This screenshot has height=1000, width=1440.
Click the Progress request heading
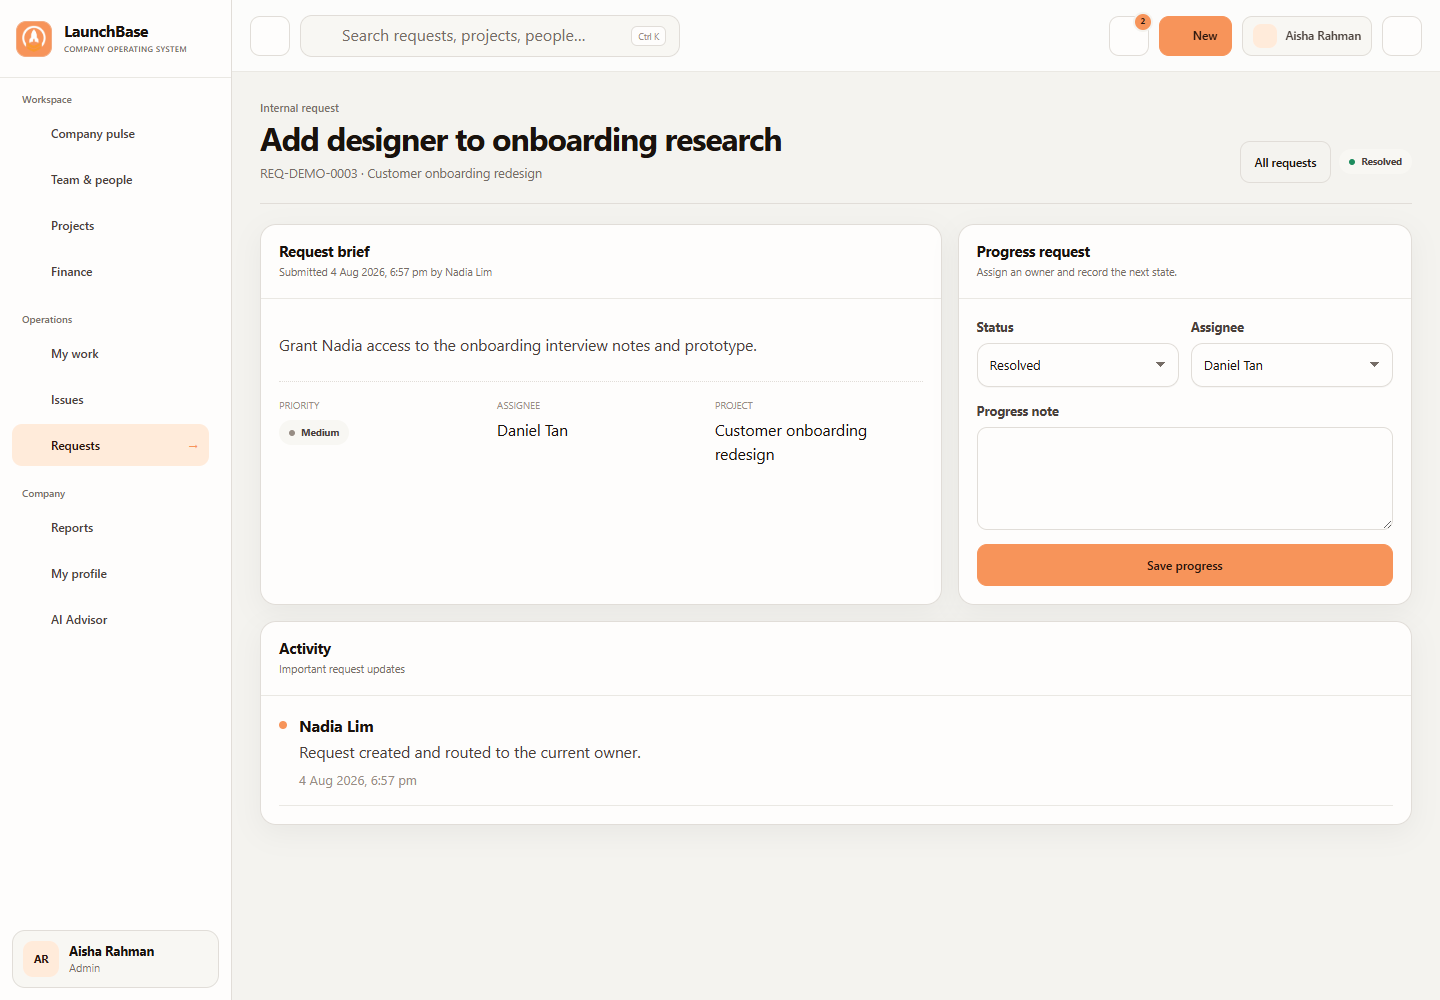tap(1033, 252)
